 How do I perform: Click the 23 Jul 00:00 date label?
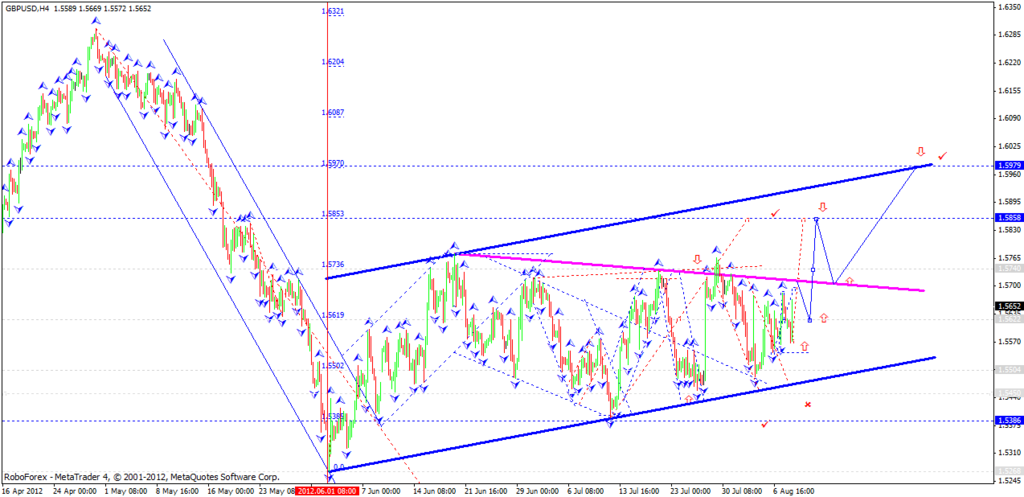pos(690,490)
